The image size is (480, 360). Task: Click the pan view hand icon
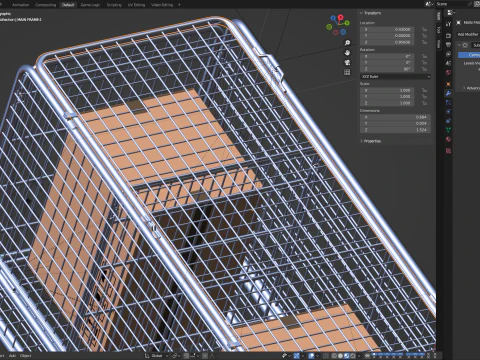pos(347,53)
